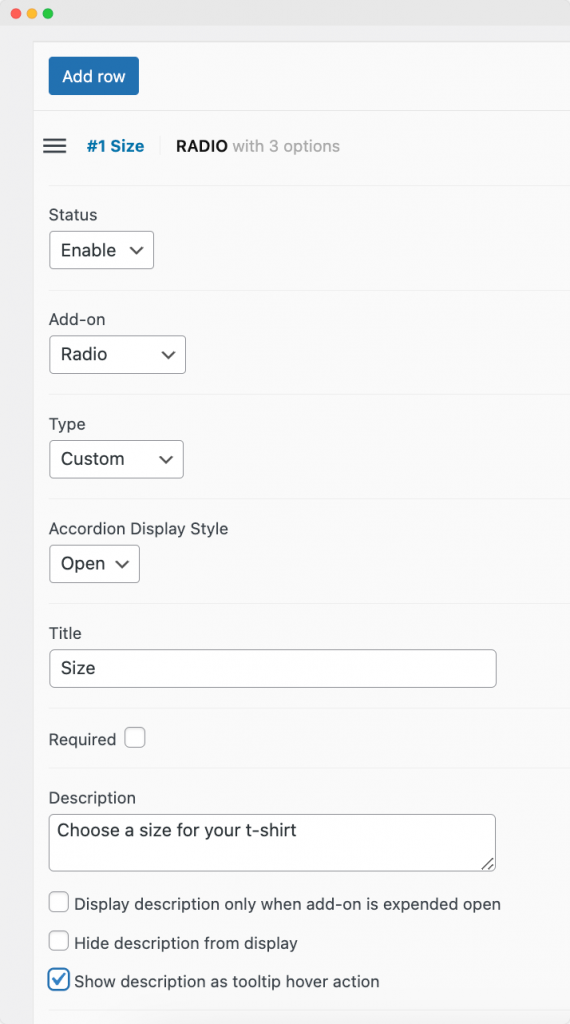This screenshot has height=1024, width=570.
Task: Enable display description only when expanded
Action: (x=59, y=903)
